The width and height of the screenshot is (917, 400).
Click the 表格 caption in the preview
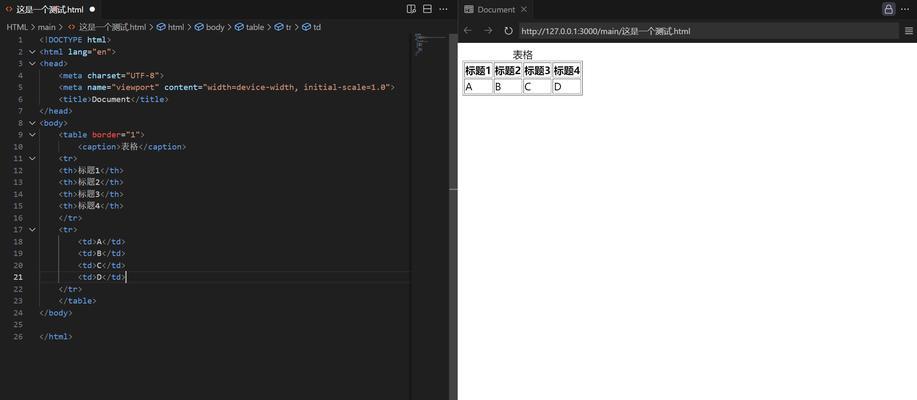coord(523,55)
